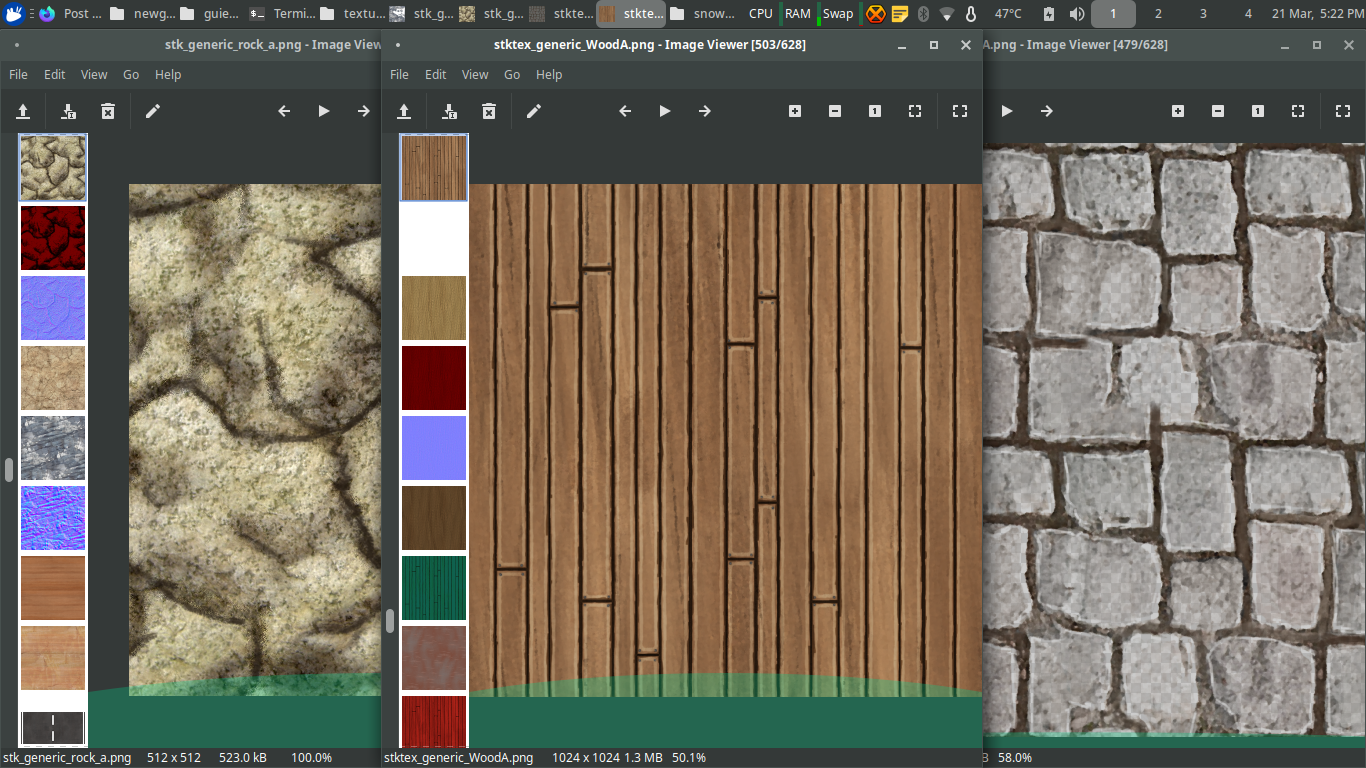
Task: Select the green wood planks thumbnail
Action: pyautogui.click(x=434, y=588)
